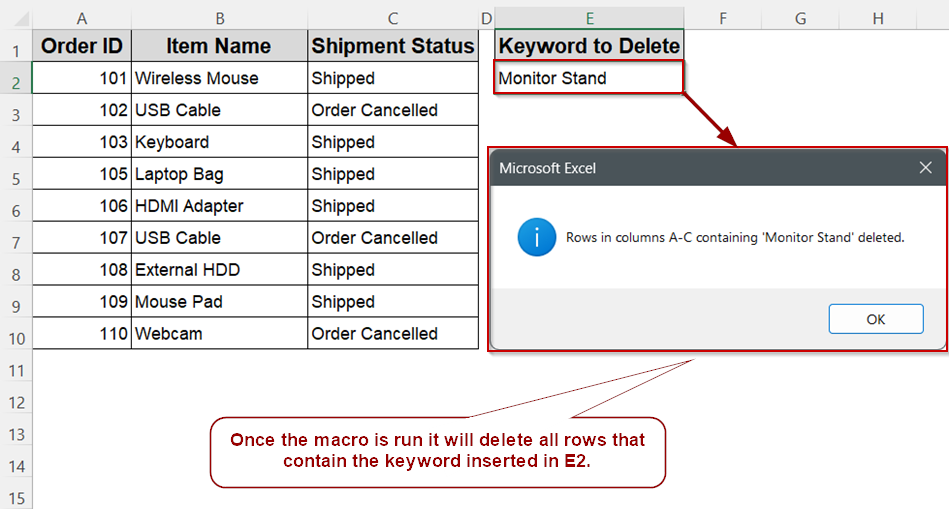Select Order Cancelled cell for order 110

click(x=393, y=333)
